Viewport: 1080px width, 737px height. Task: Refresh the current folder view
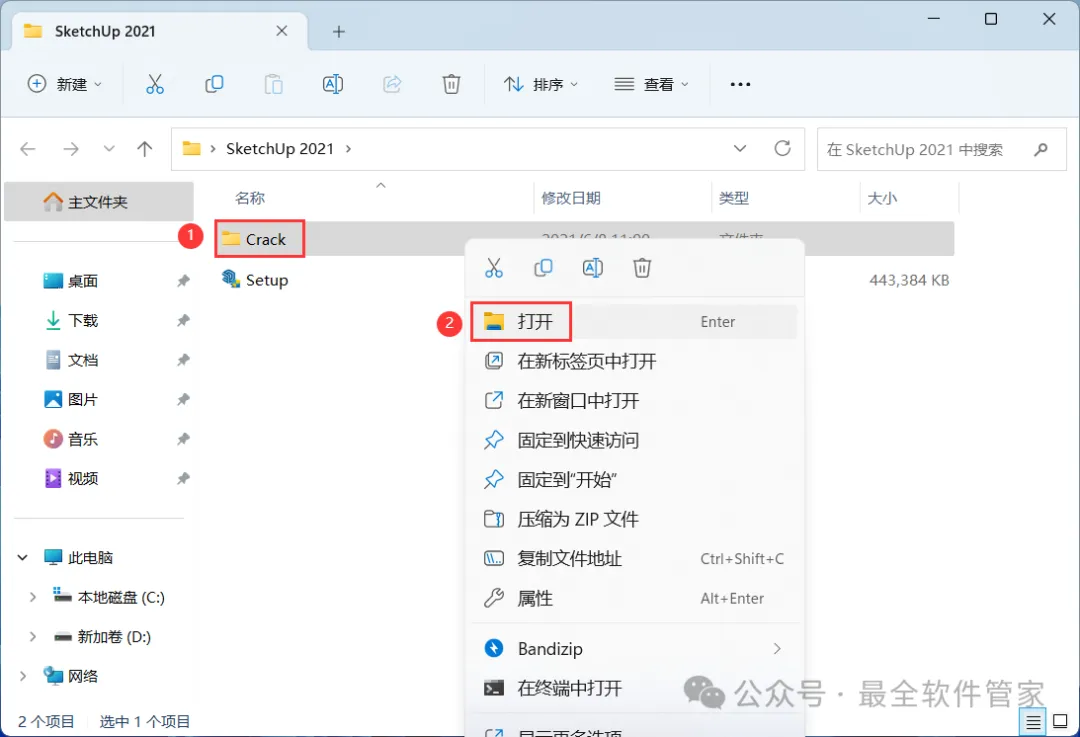coord(782,148)
